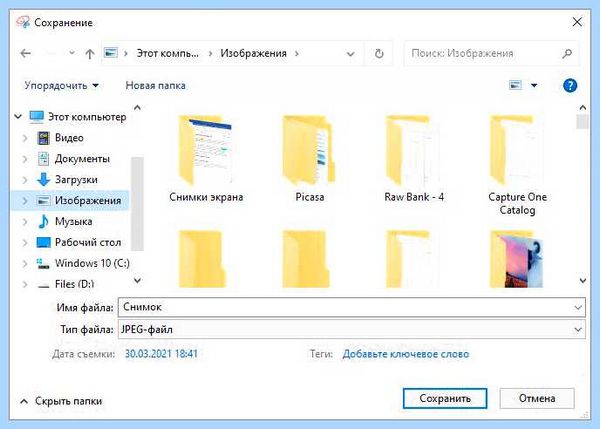Select 'Files (D:)' drive
Image resolution: width=600 pixels, height=429 pixels.
click(x=74, y=284)
